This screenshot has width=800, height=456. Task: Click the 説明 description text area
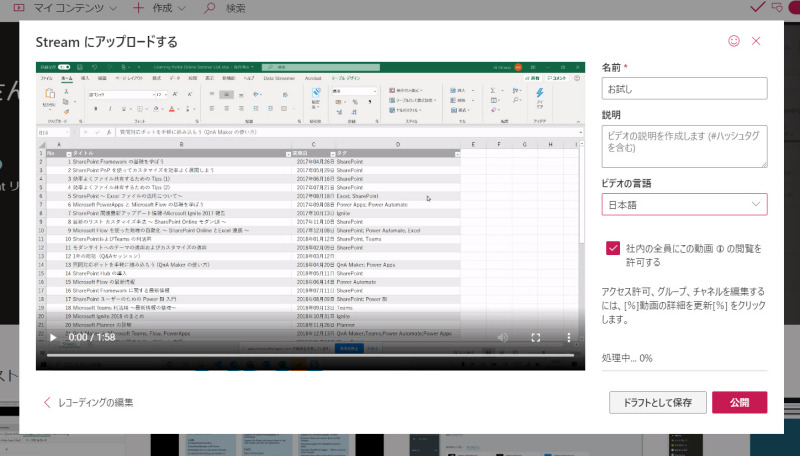click(684, 146)
